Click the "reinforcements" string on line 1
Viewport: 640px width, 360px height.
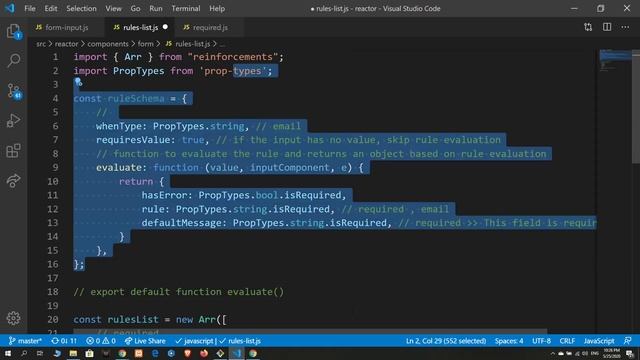pyautogui.click(x=233, y=57)
